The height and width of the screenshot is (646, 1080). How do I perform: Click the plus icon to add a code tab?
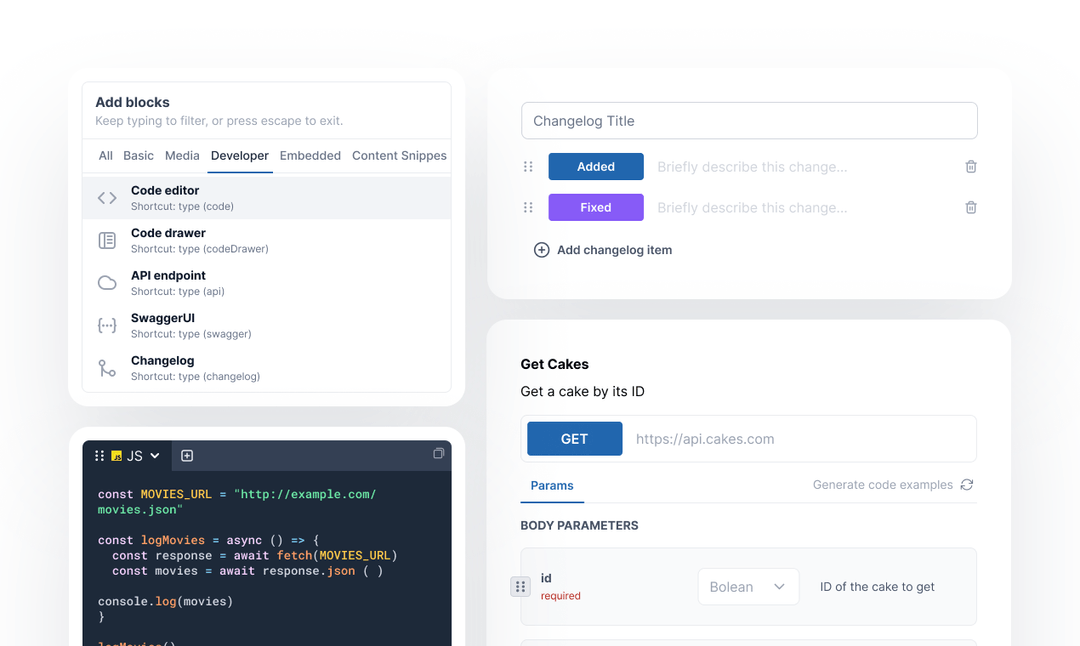coord(187,455)
